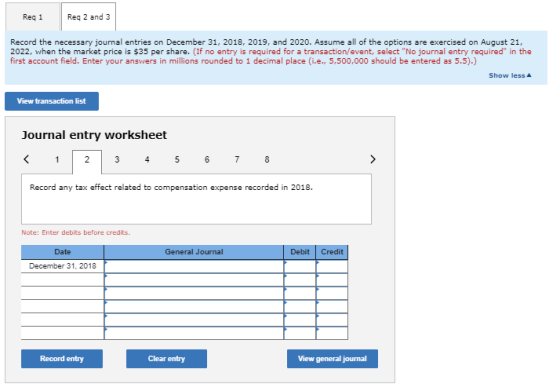Image resolution: width=560 pixels, height=391 pixels.
Task: Click the Credit cell in December 31, 2018 row
Action: pyautogui.click(x=332, y=266)
